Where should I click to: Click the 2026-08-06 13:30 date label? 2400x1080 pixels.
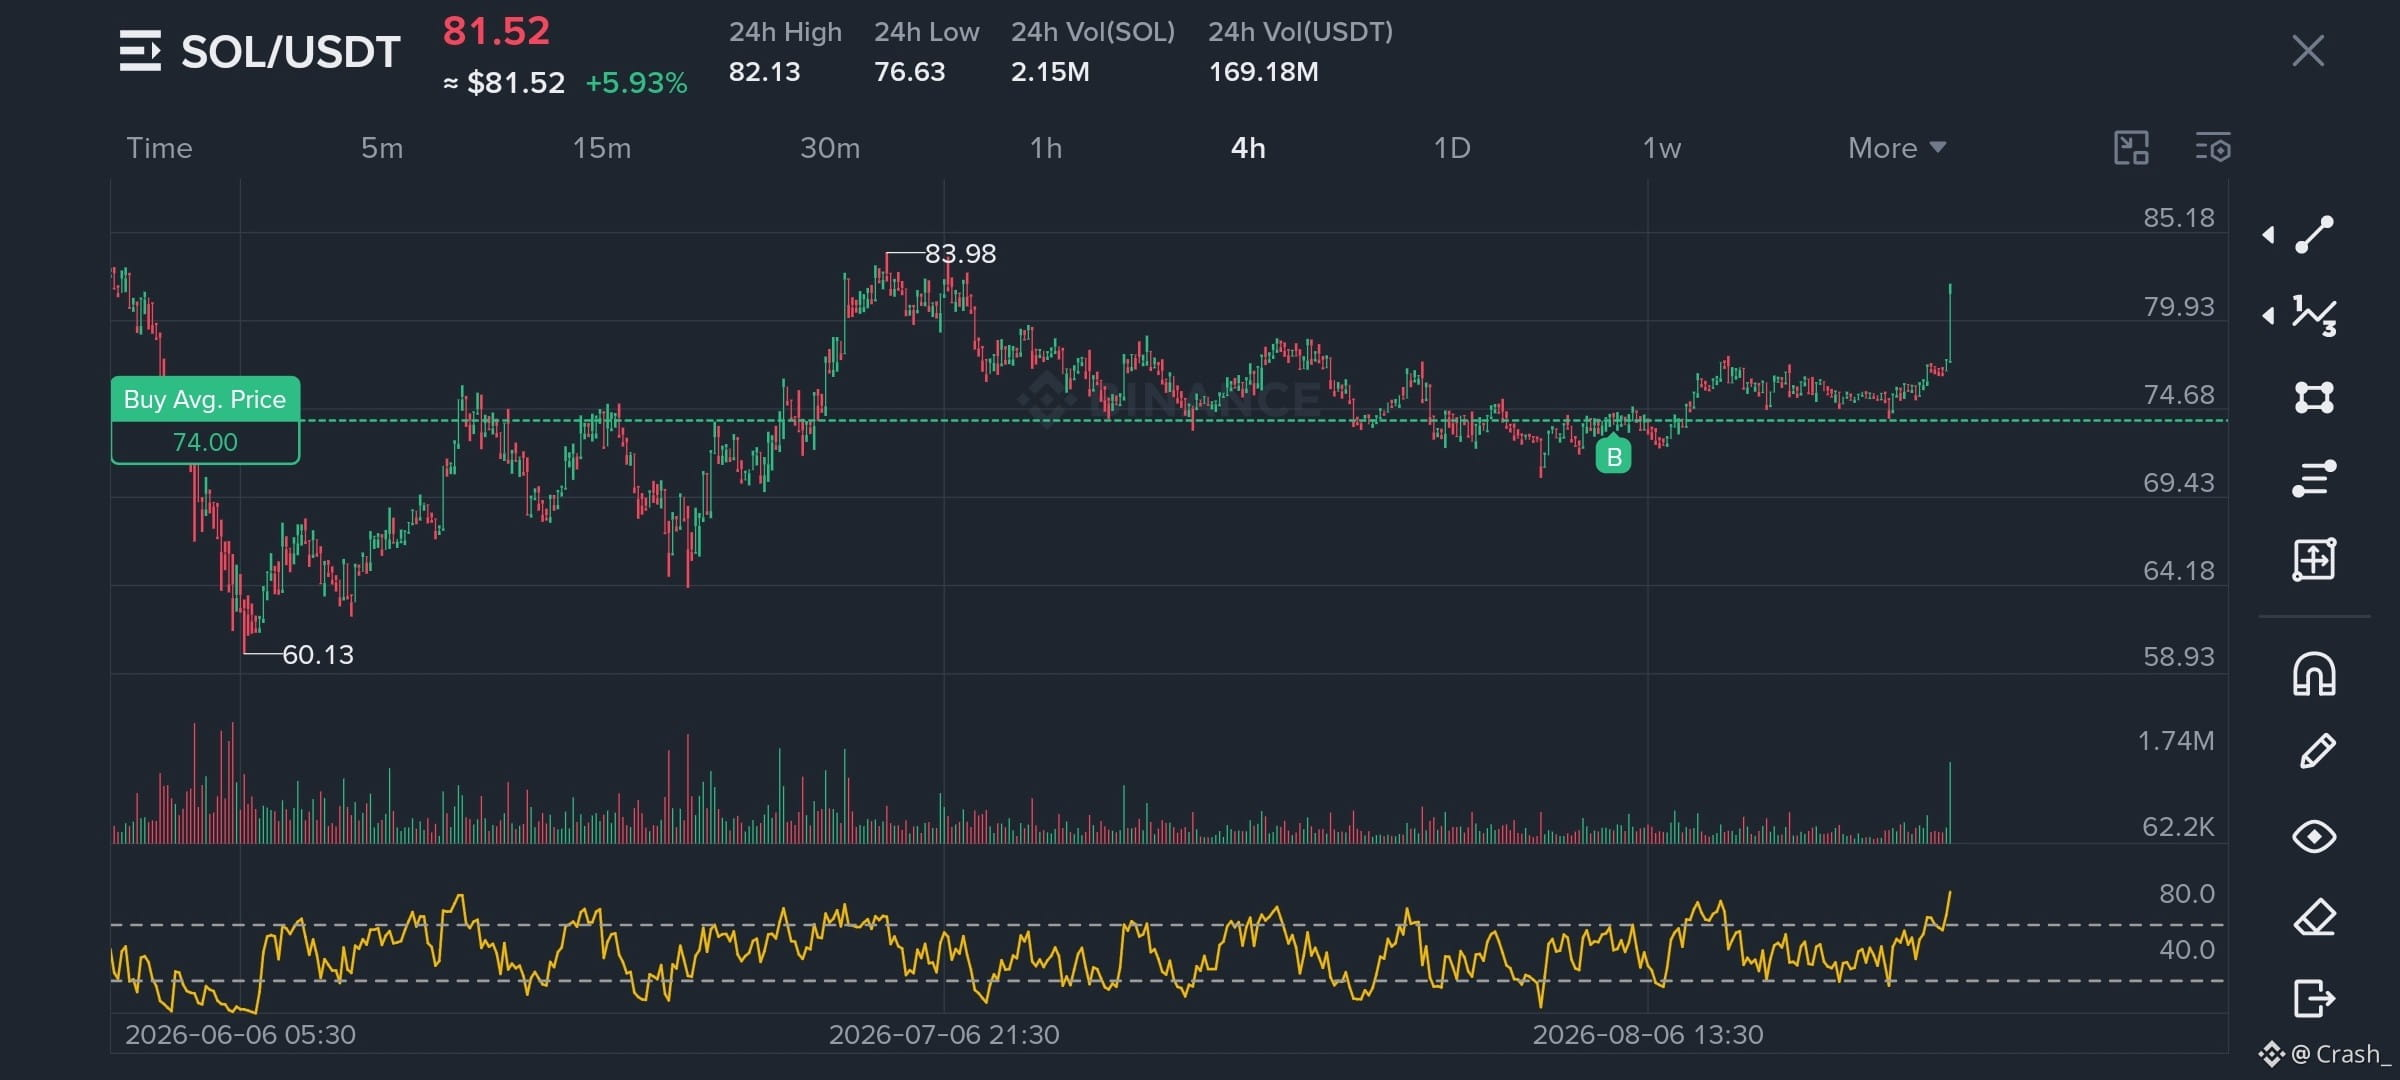click(1648, 1034)
